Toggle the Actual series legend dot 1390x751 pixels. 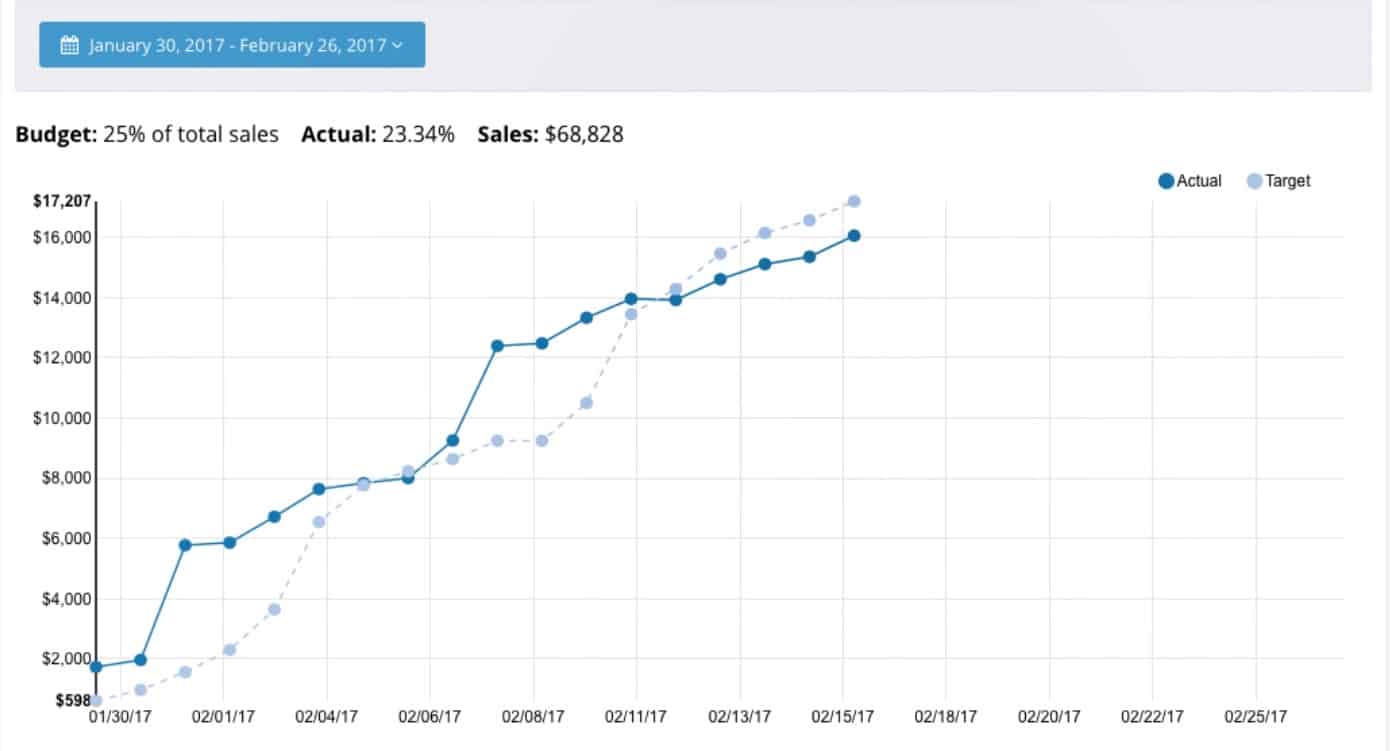(1166, 181)
